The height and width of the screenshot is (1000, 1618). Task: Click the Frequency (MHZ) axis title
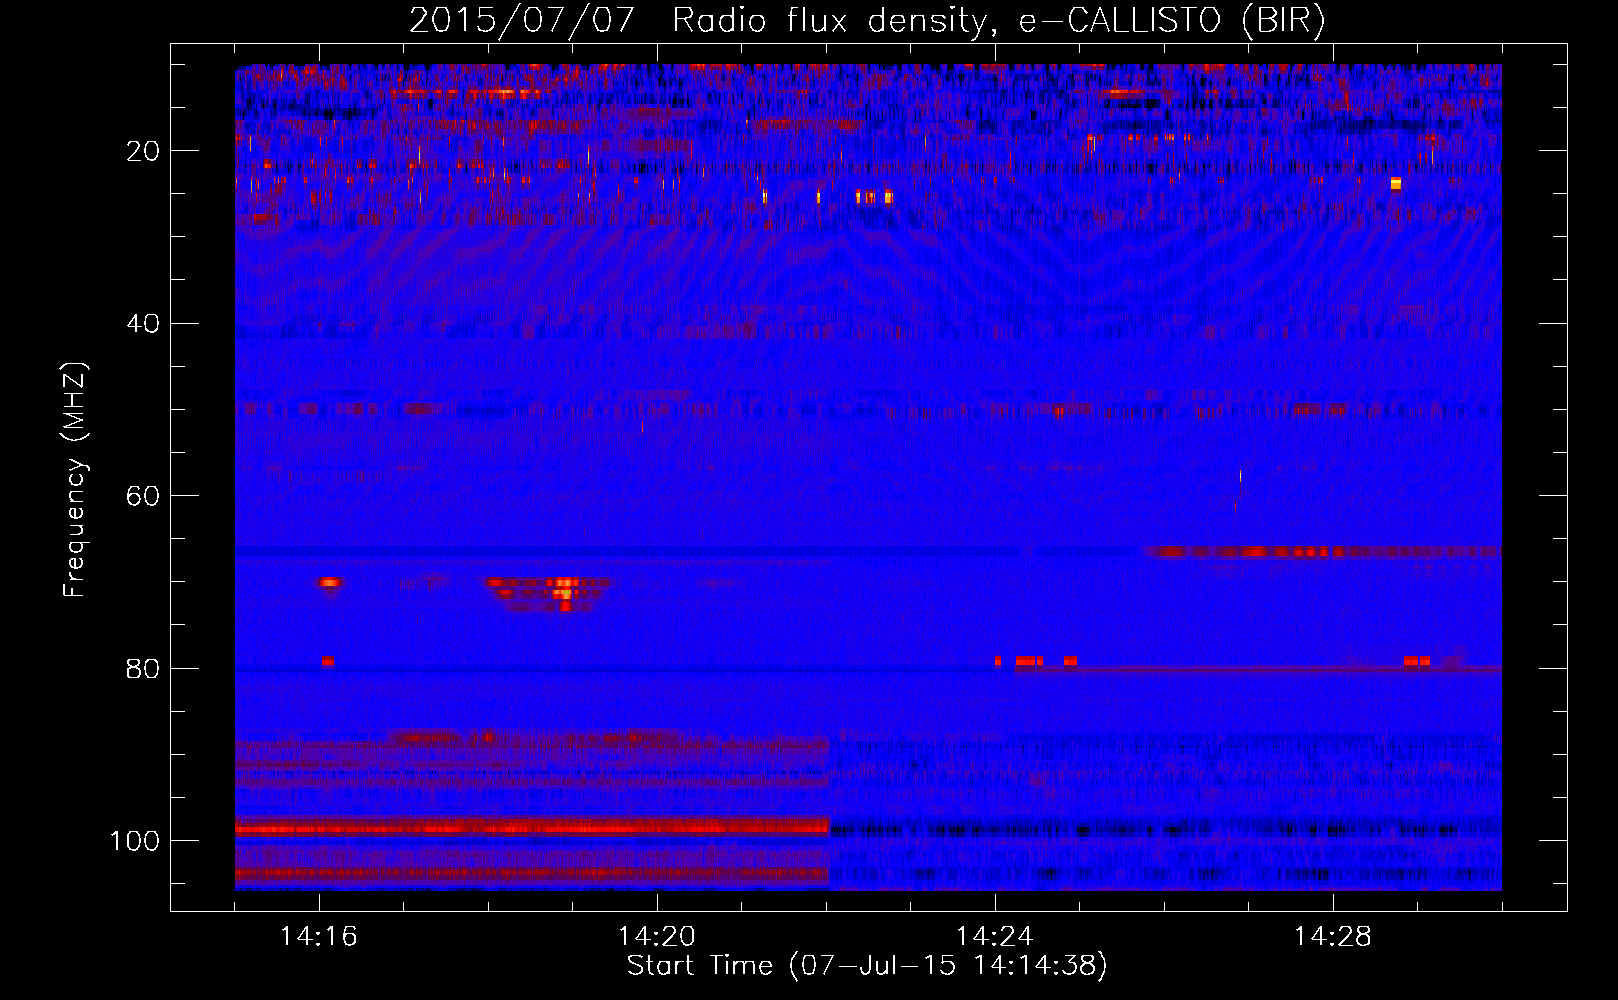75,480
